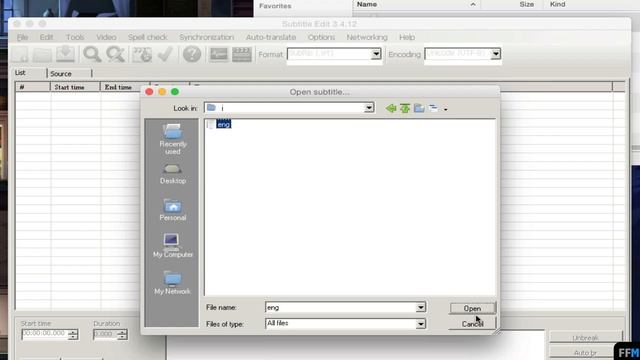The width and height of the screenshot is (640, 360).
Task: Click the New subtitle toolbar icon
Action: click(x=20, y=54)
